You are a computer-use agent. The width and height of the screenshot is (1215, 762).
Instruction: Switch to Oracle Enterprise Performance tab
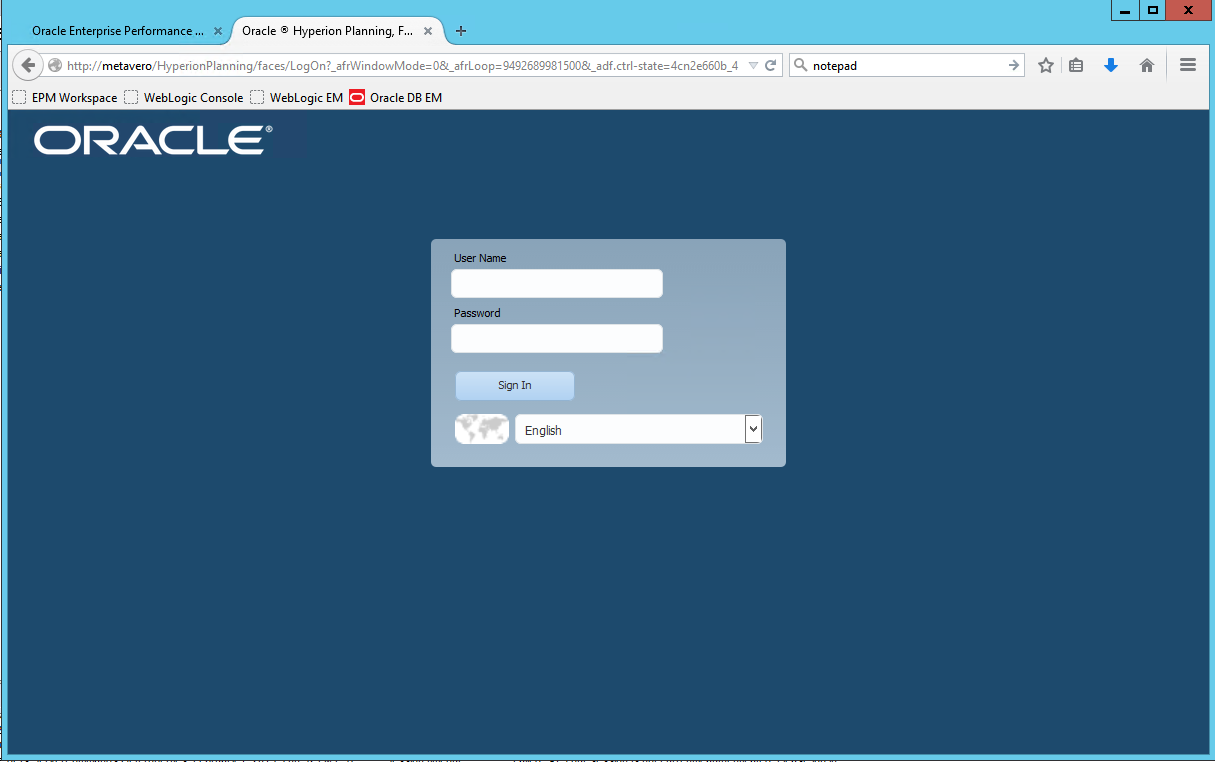[117, 31]
